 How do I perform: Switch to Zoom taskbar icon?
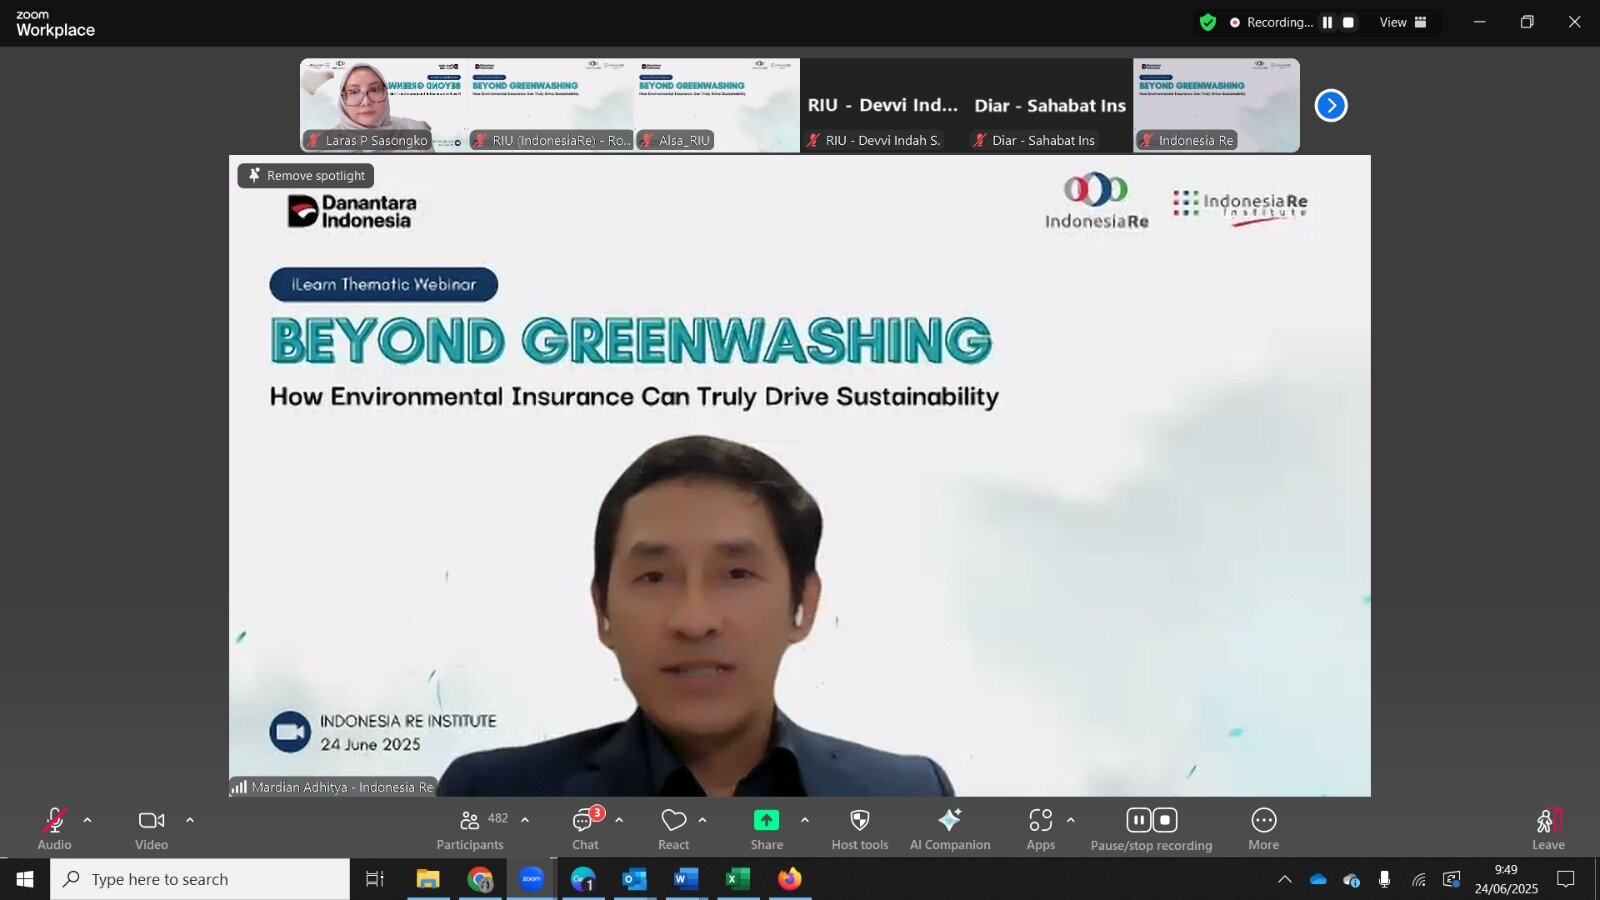[x=531, y=879]
